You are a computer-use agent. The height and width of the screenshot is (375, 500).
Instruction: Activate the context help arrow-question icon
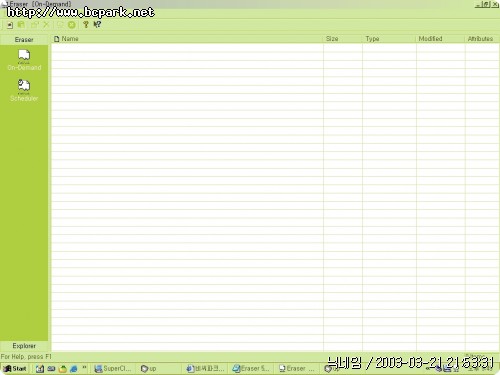click(97, 24)
